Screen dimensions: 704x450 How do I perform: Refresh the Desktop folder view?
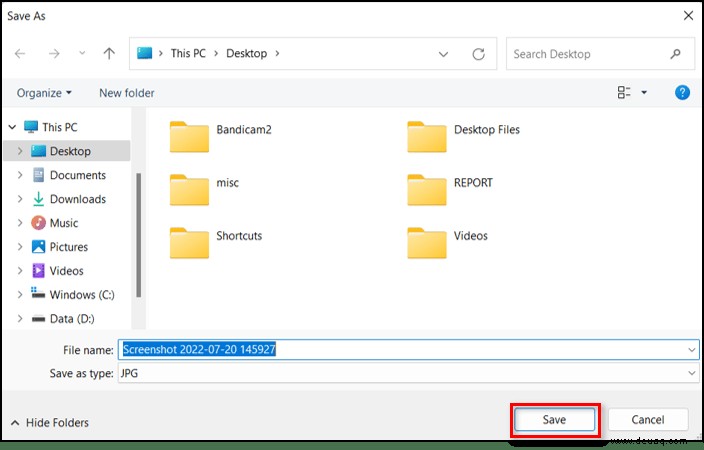coord(479,54)
